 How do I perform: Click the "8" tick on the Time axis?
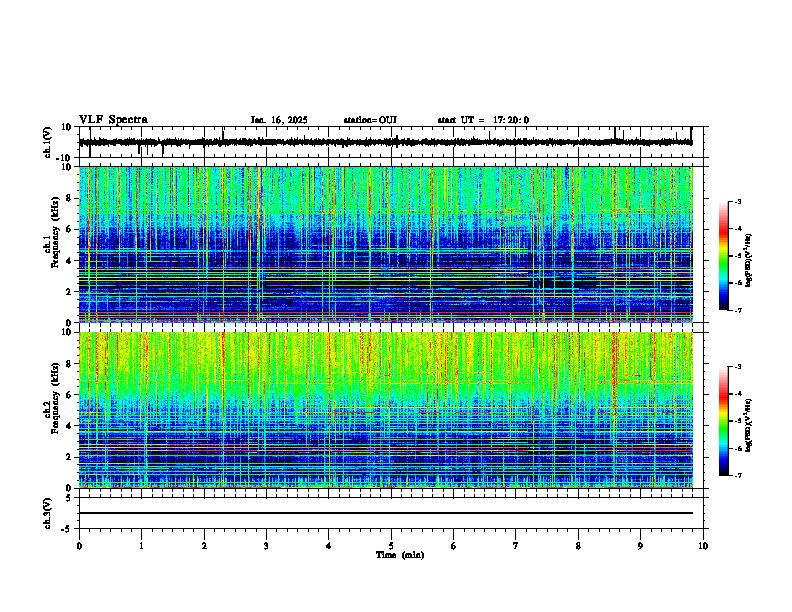(578, 546)
